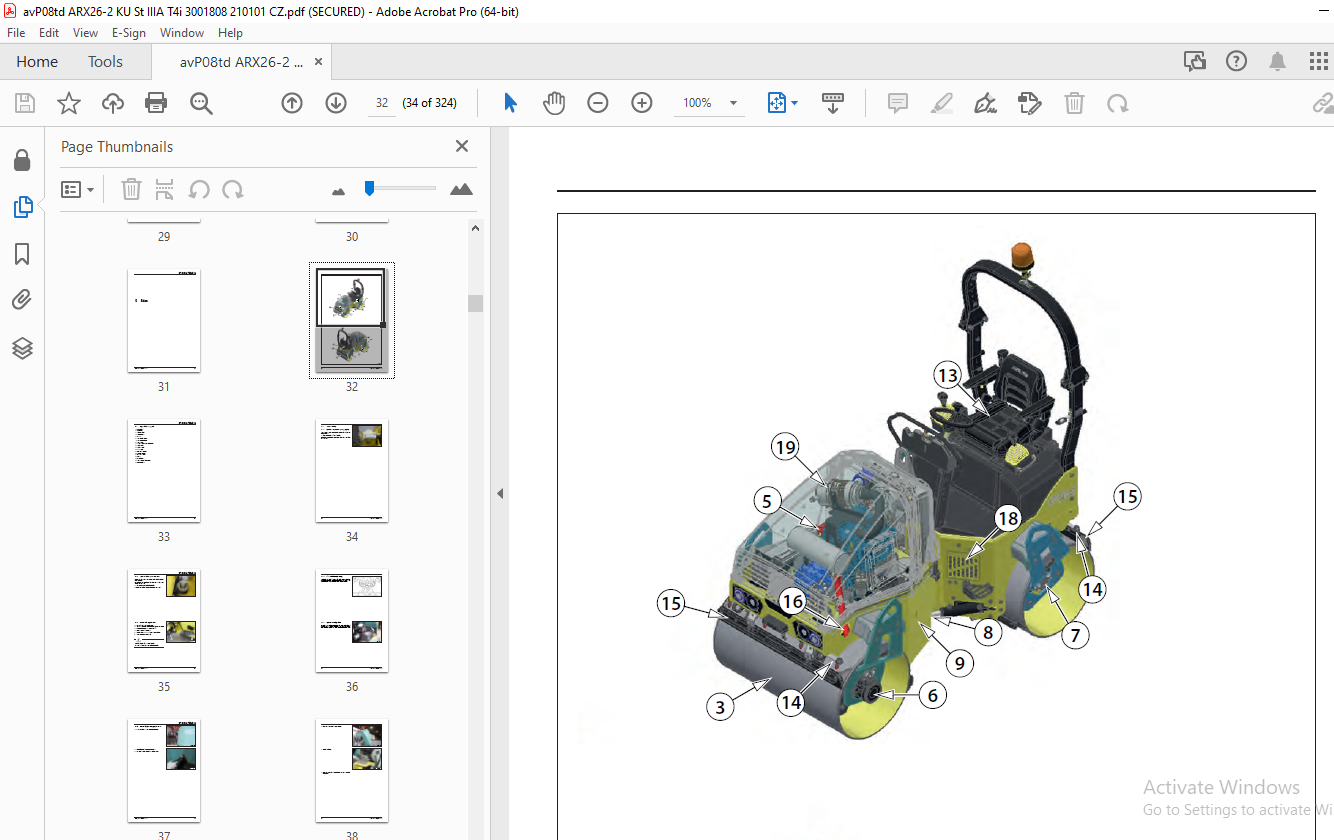Select page 34 thumbnail

point(352,471)
